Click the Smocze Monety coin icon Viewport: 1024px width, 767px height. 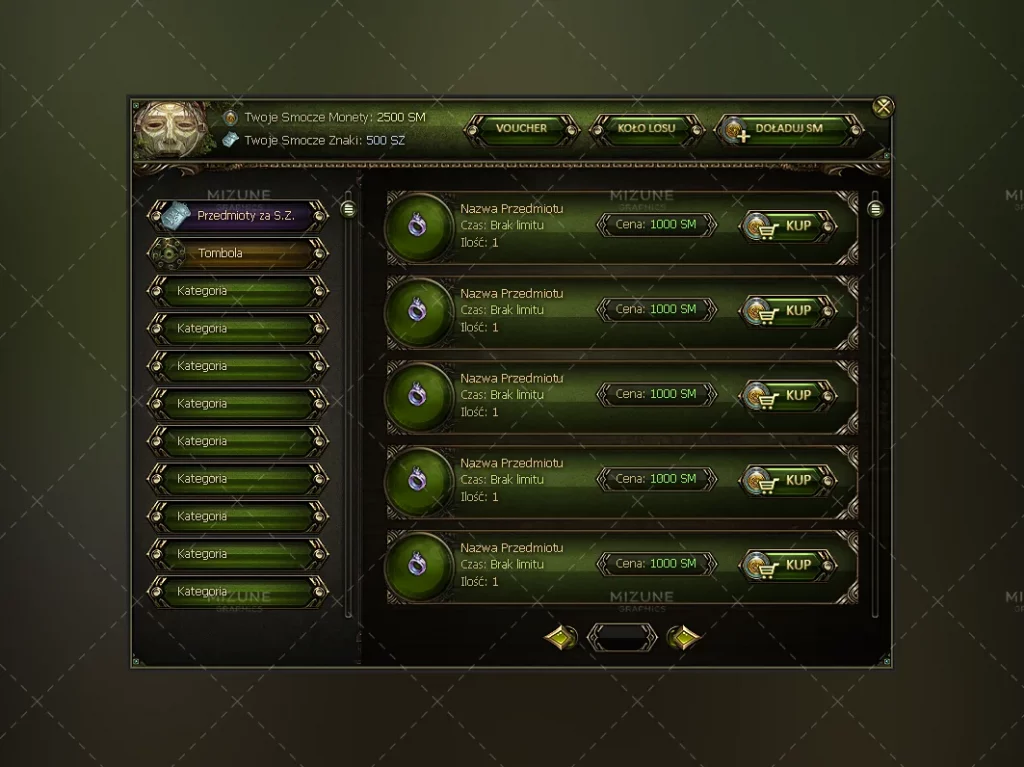click(x=230, y=118)
